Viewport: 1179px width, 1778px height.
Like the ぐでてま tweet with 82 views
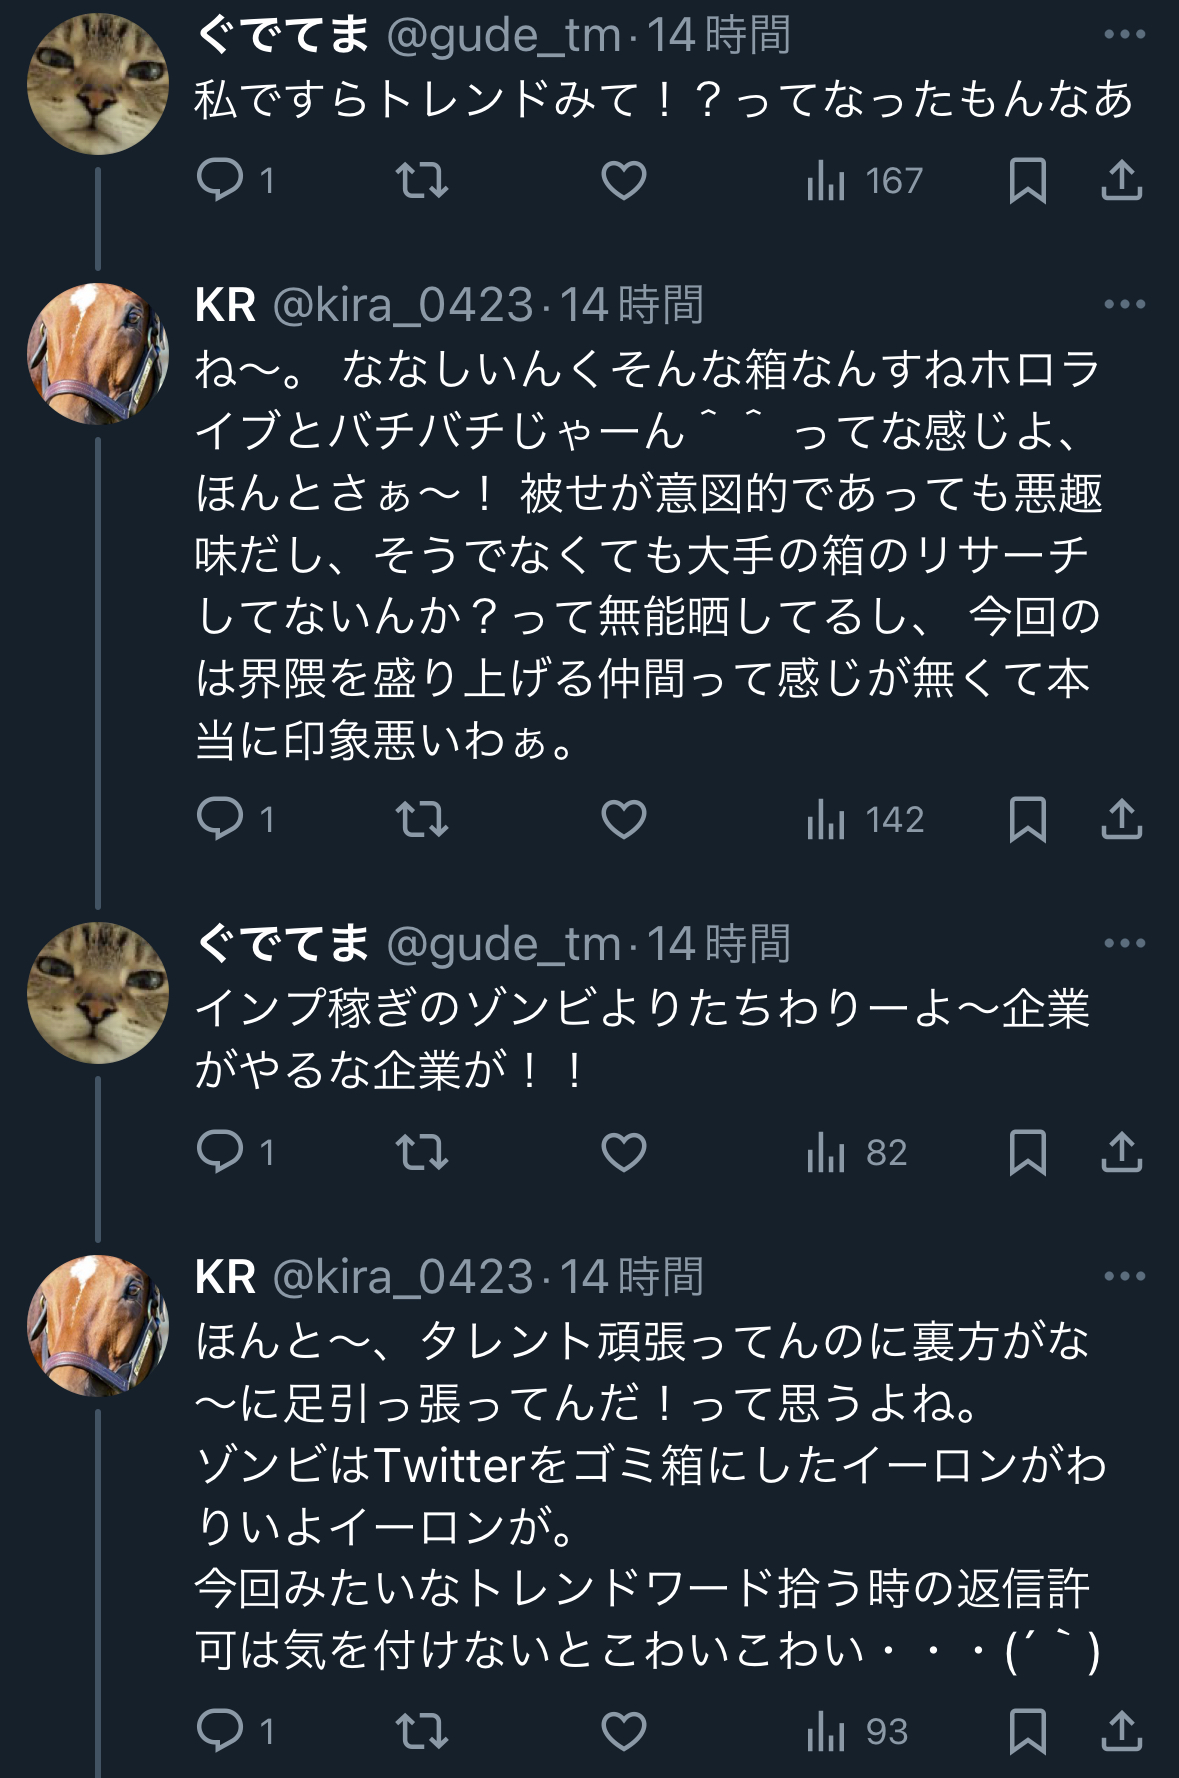(x=623, y=1153)
